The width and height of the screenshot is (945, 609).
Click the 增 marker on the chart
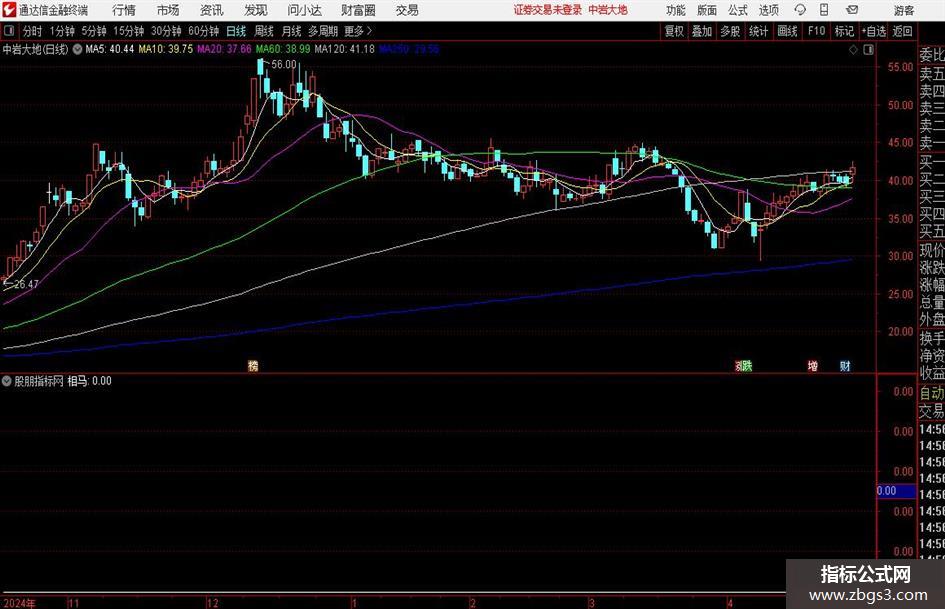point(812,366)
